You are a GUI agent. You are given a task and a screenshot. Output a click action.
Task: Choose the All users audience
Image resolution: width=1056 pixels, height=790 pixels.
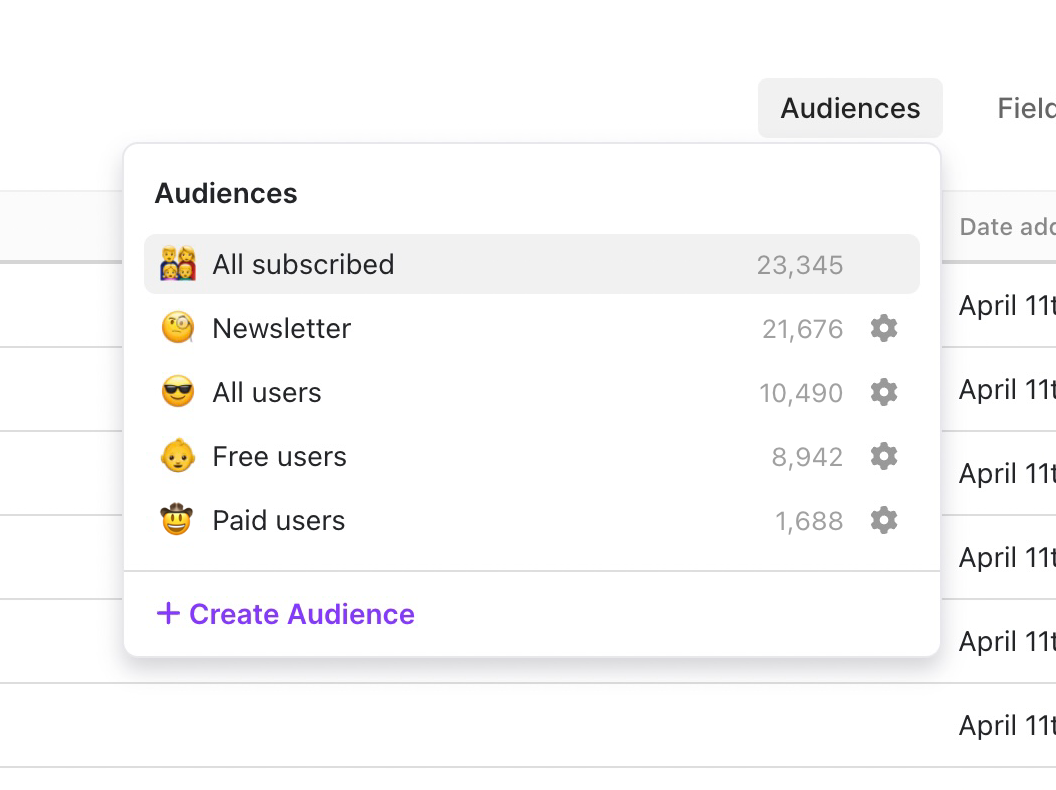(267, 392)
